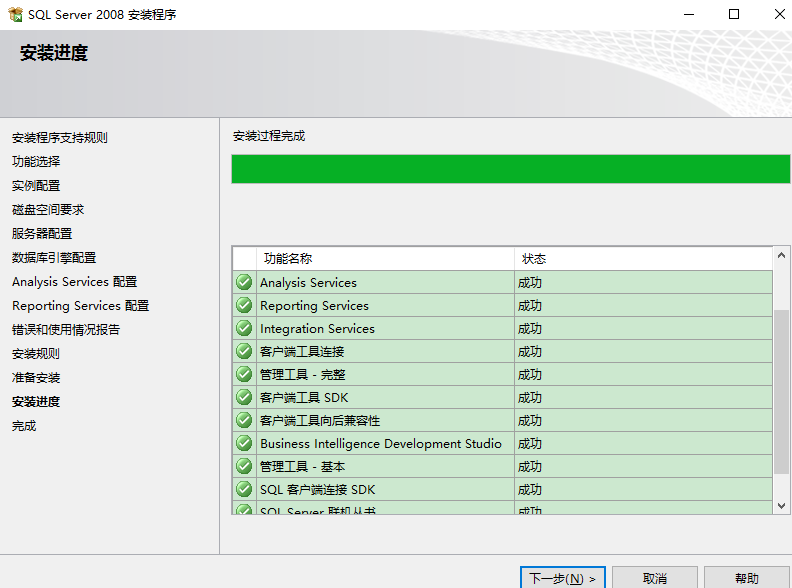The height and width of the screenshot is (588, 792).
Task: Click the 取消 button
Action: [655, 578]
